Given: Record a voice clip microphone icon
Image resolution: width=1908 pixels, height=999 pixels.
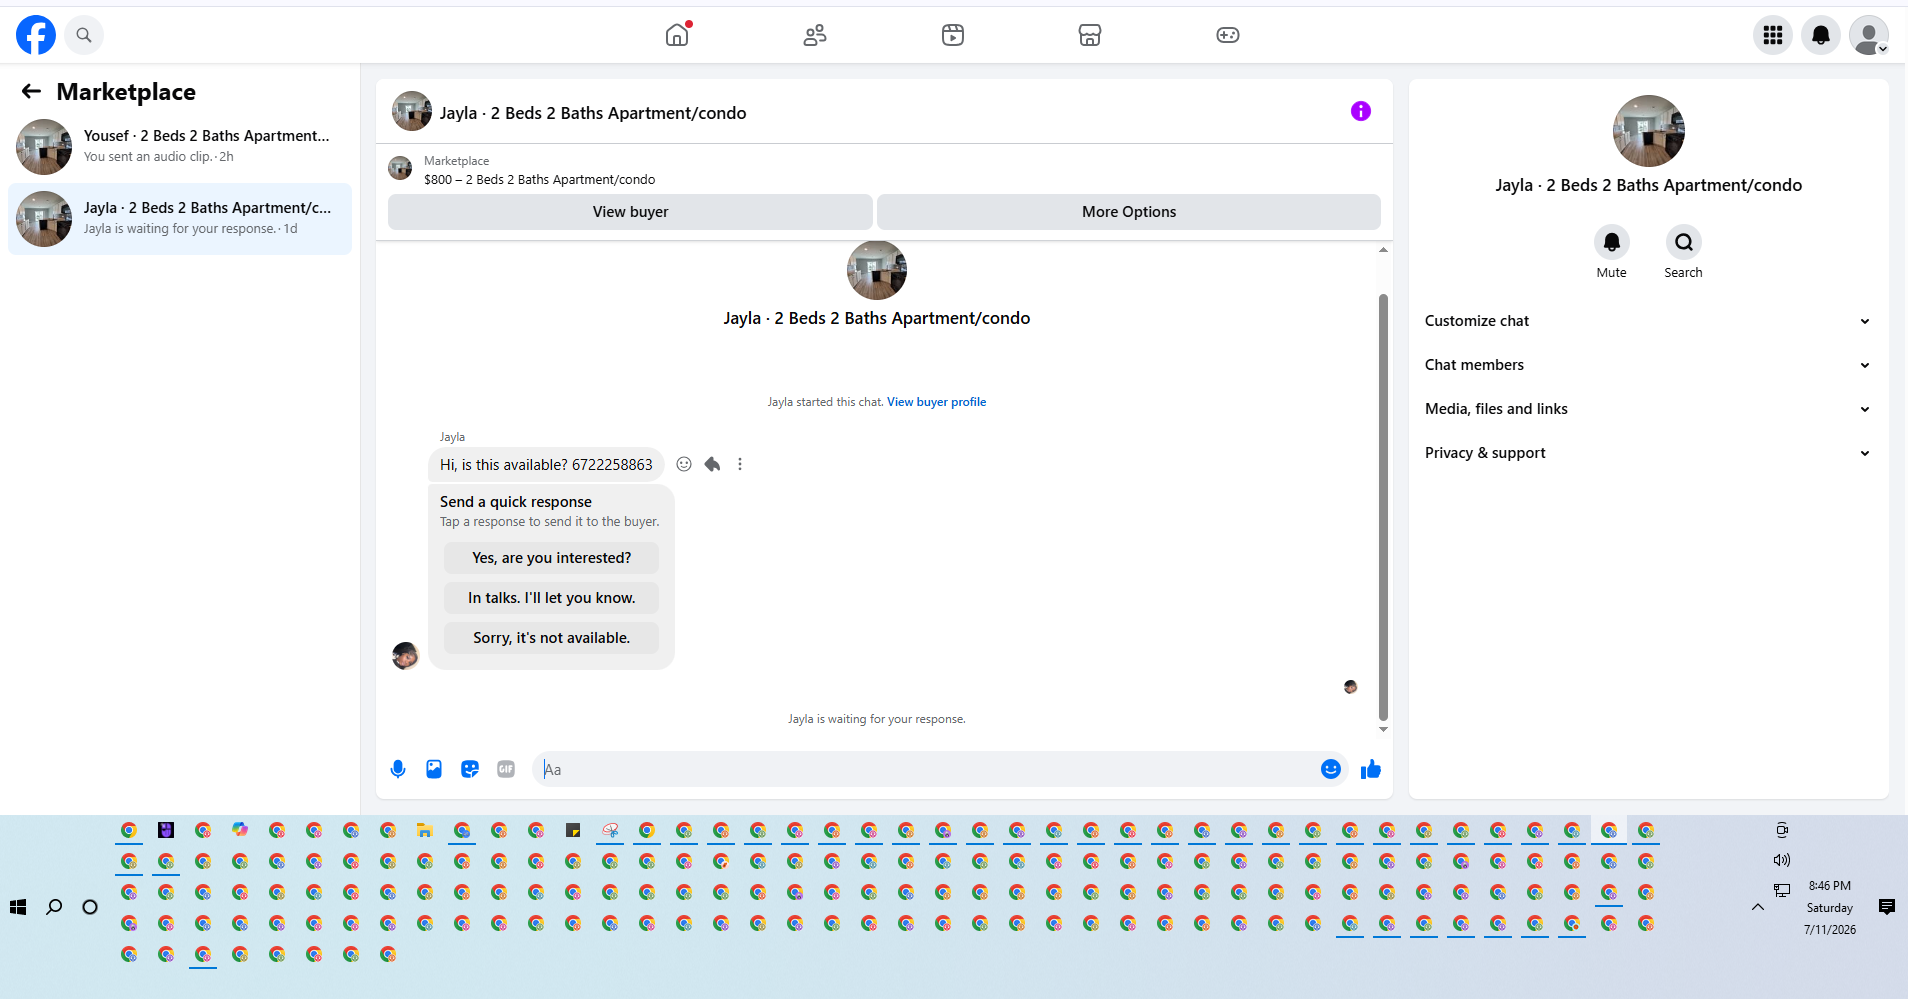Looking at the screenshot, I should tap(398, 769).
